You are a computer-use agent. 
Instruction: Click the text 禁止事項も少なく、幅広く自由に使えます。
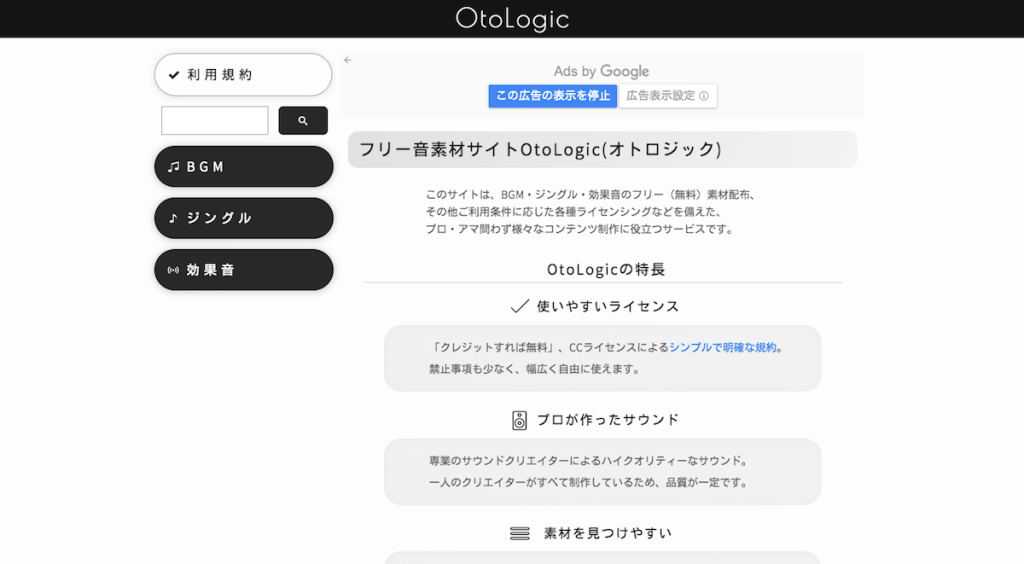[x=536, y=369]
